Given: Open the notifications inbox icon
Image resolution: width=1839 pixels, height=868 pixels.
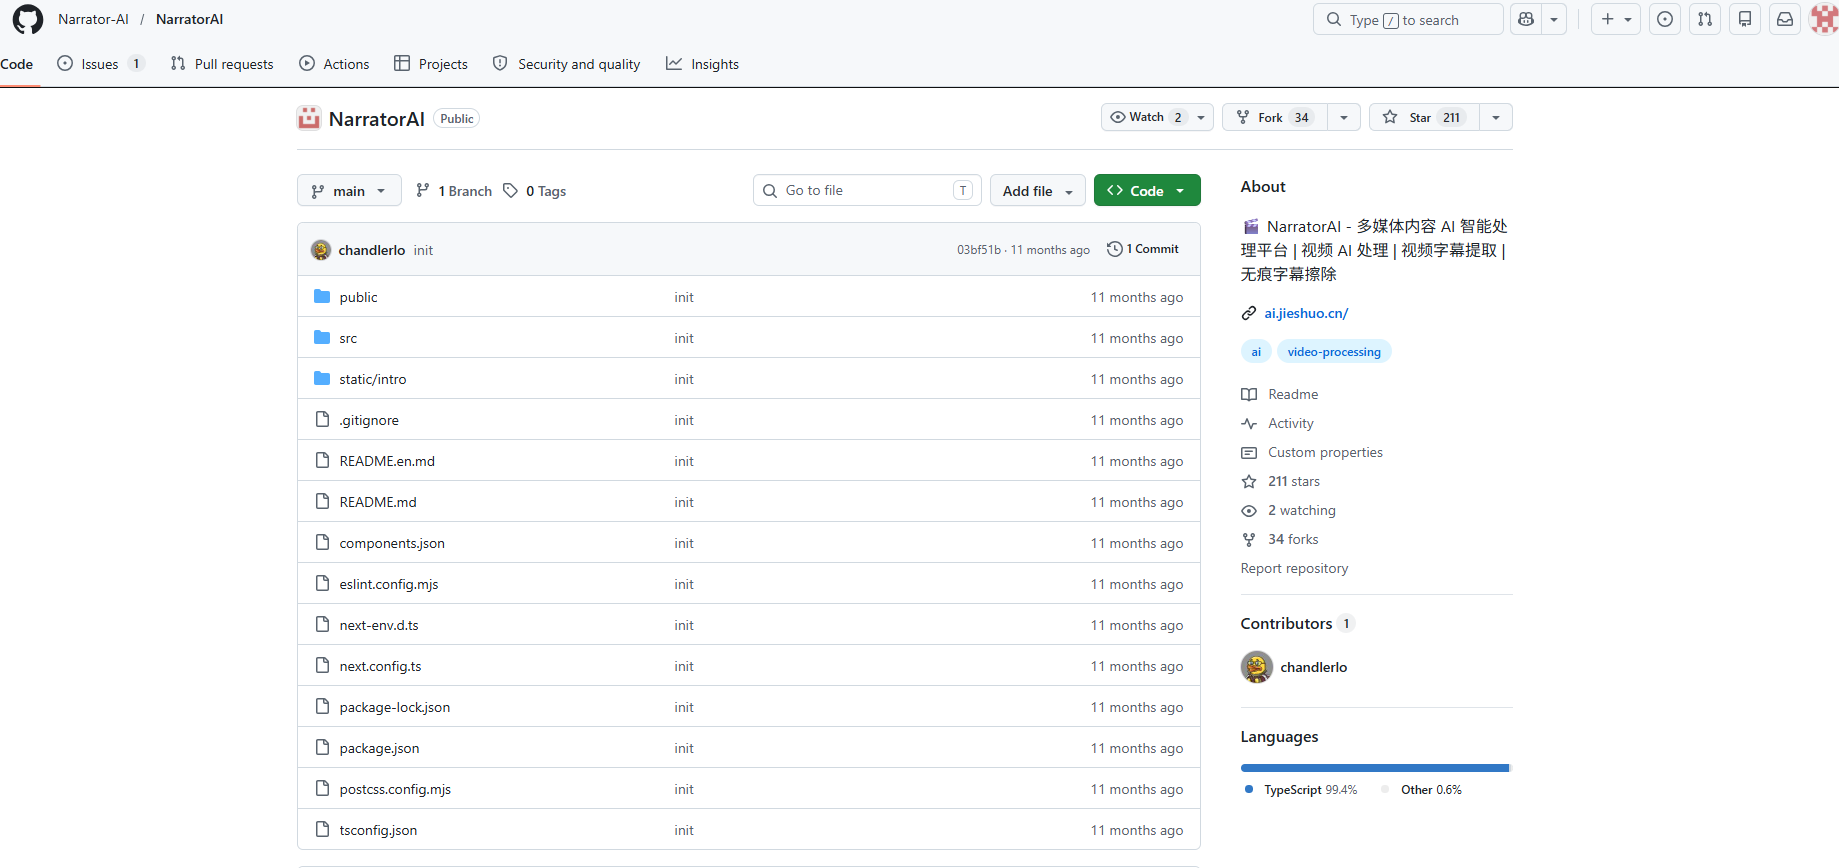Looking at the screenshot, I should coord(1785,19).
